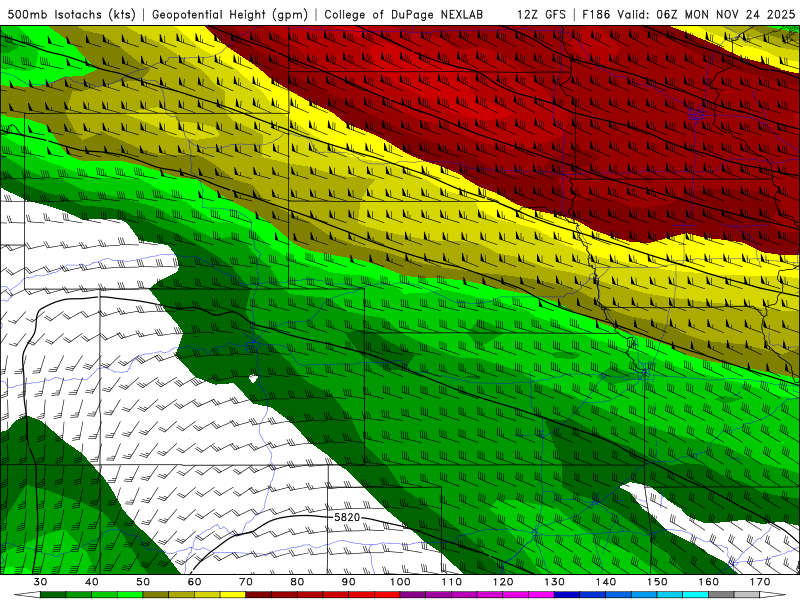
Task: Select the dark purple swatch starting at 100
Action: (413, 595)
